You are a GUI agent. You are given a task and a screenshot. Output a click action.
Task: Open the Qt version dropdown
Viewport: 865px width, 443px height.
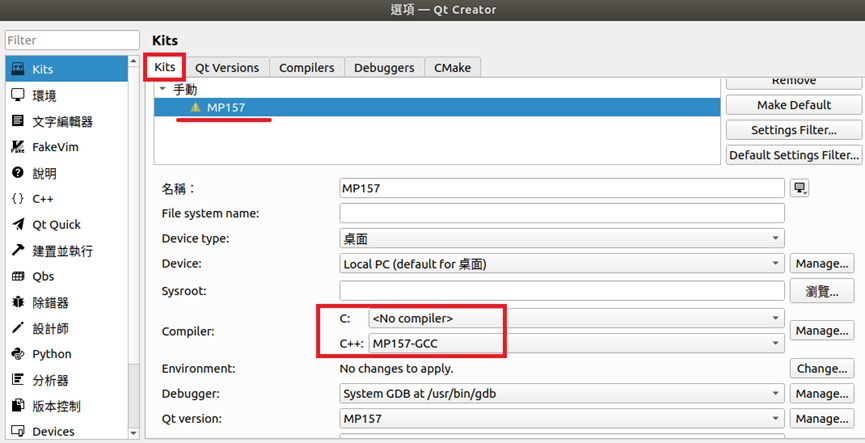(562, 418)
